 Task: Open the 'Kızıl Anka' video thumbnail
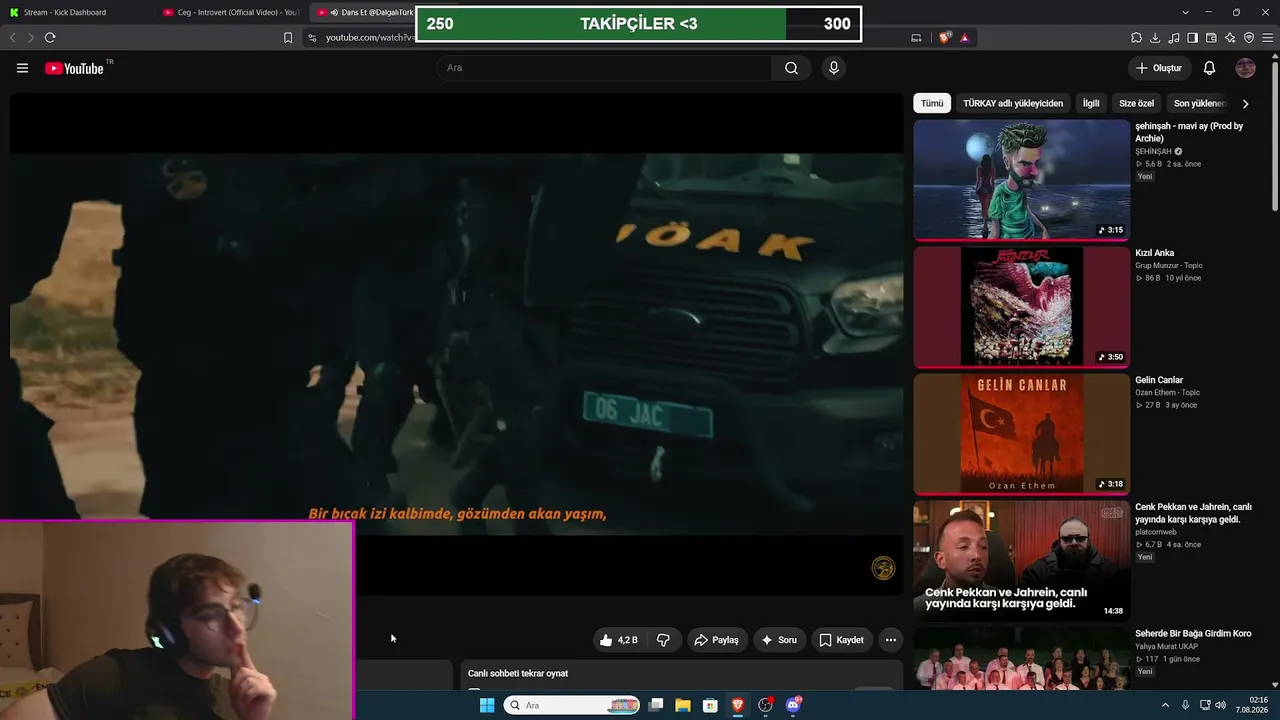point(1021,307)
